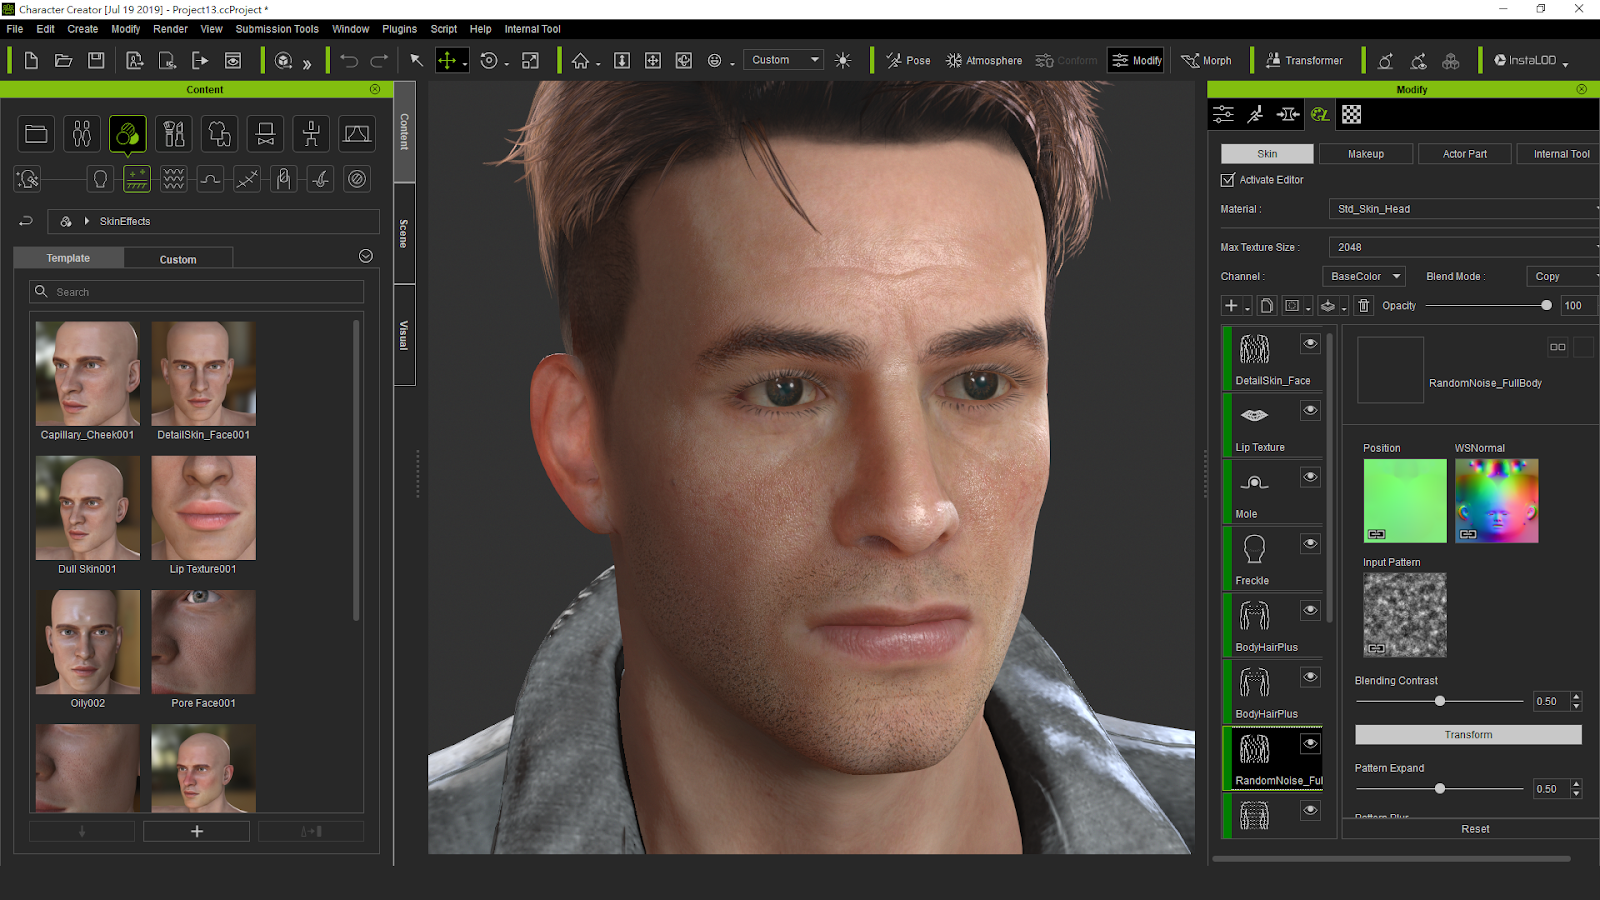Viewport: 1600px width, 900px height.
Task: Click the Transformer button
Action: coord(1304,61)
